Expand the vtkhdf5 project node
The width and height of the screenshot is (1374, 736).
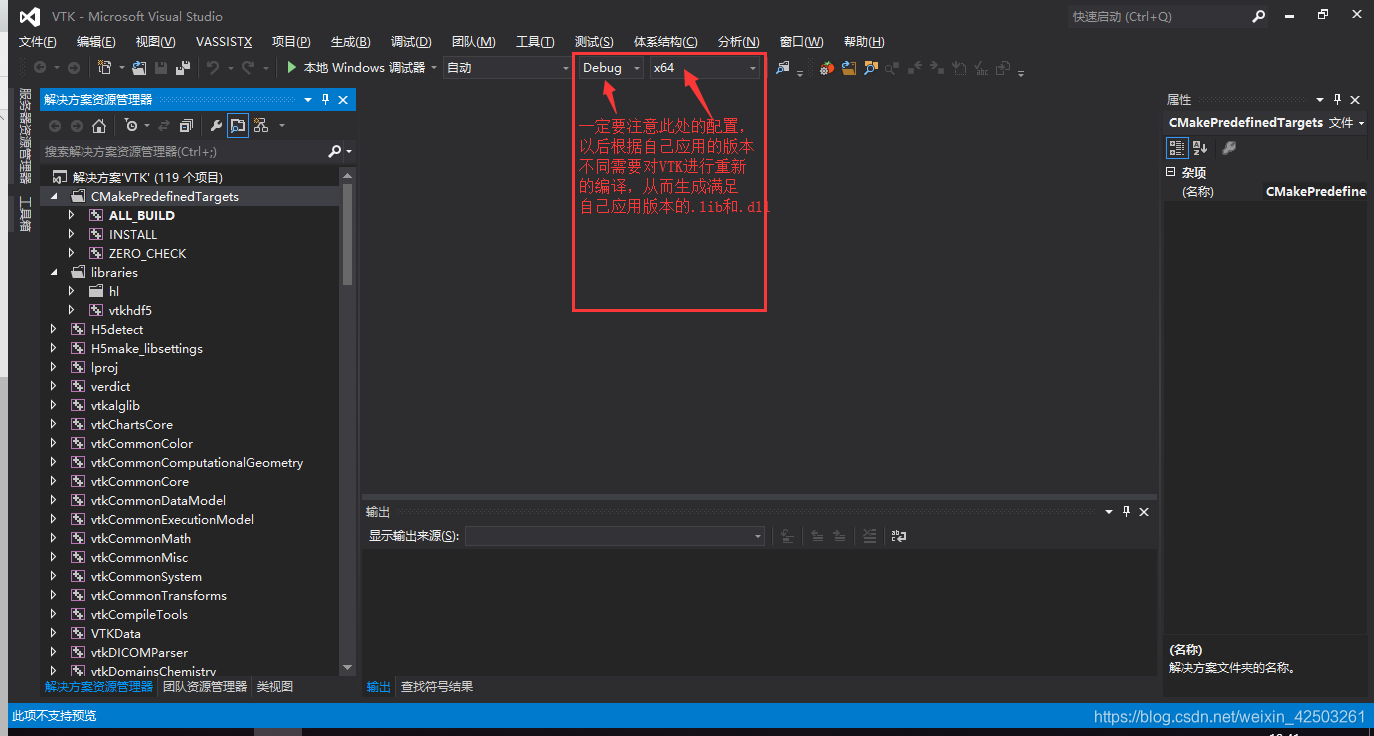(71, 311)
